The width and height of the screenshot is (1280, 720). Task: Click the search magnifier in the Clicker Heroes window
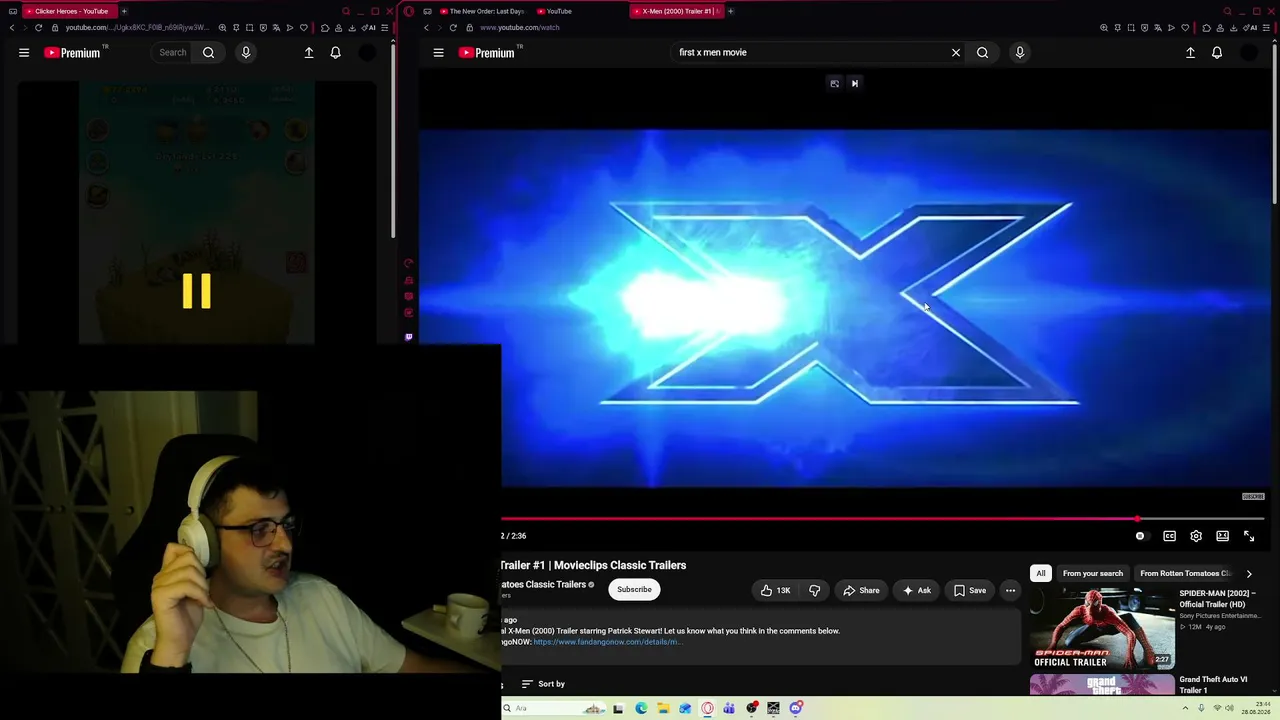(x=209, y=53)
